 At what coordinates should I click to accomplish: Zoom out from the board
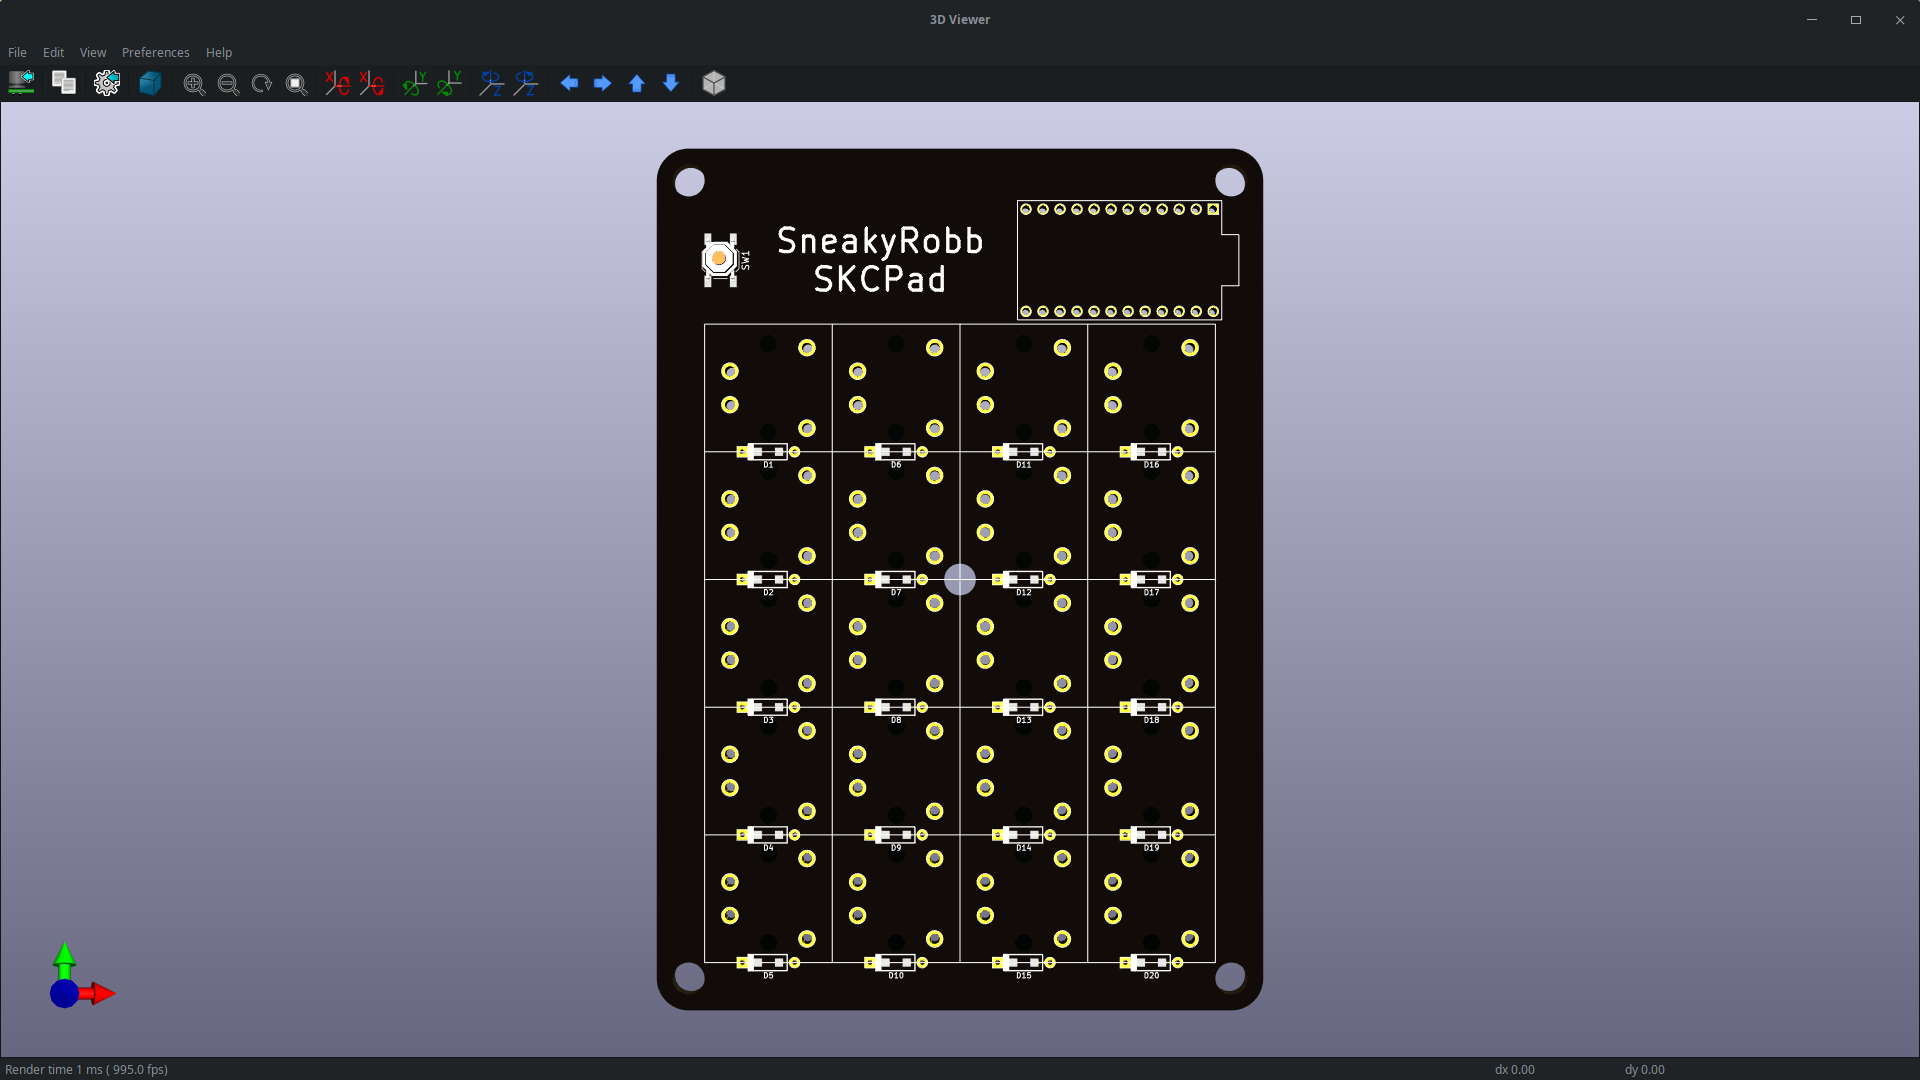pyautogui.click(x=228, y=83)
